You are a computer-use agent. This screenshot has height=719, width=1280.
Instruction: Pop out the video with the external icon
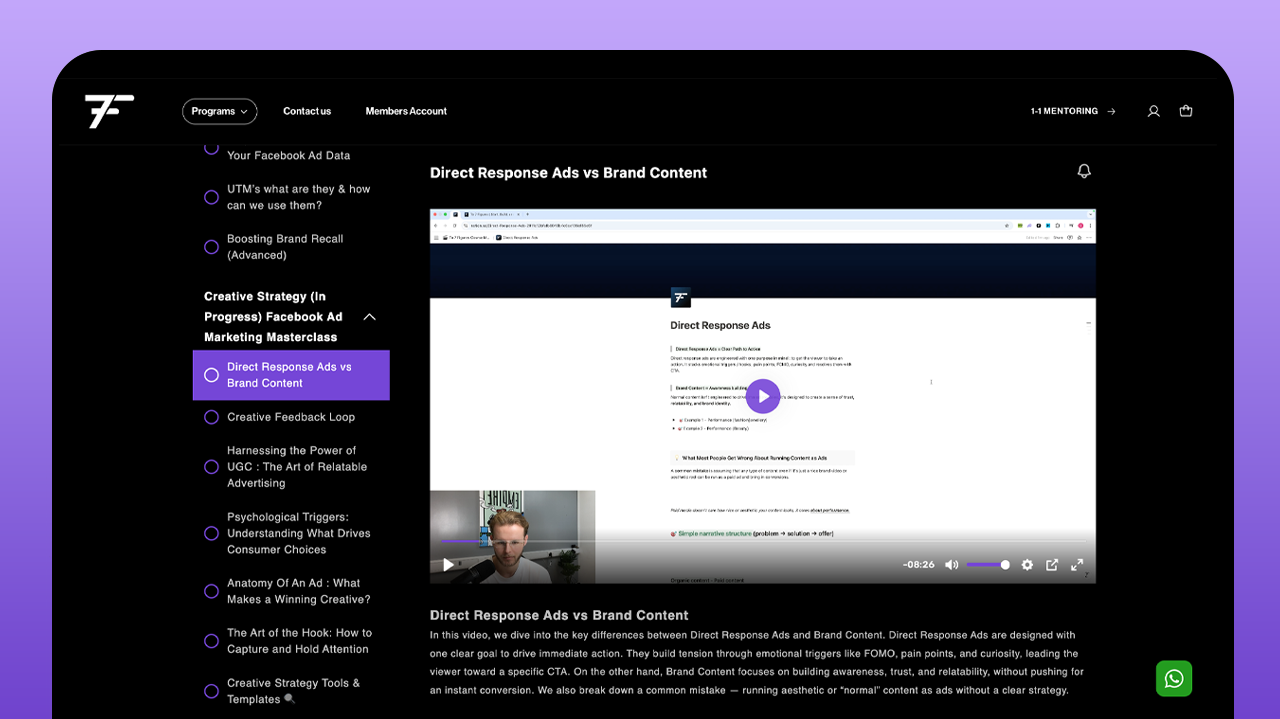tap(1052, 565)
